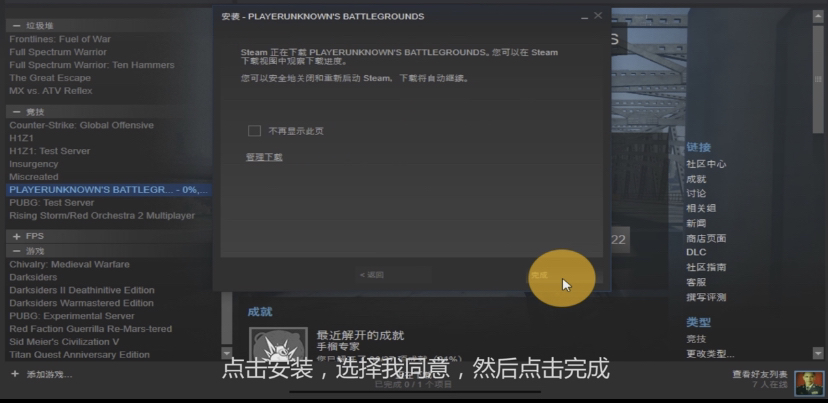Open 商店页面 link

point(706,238)
